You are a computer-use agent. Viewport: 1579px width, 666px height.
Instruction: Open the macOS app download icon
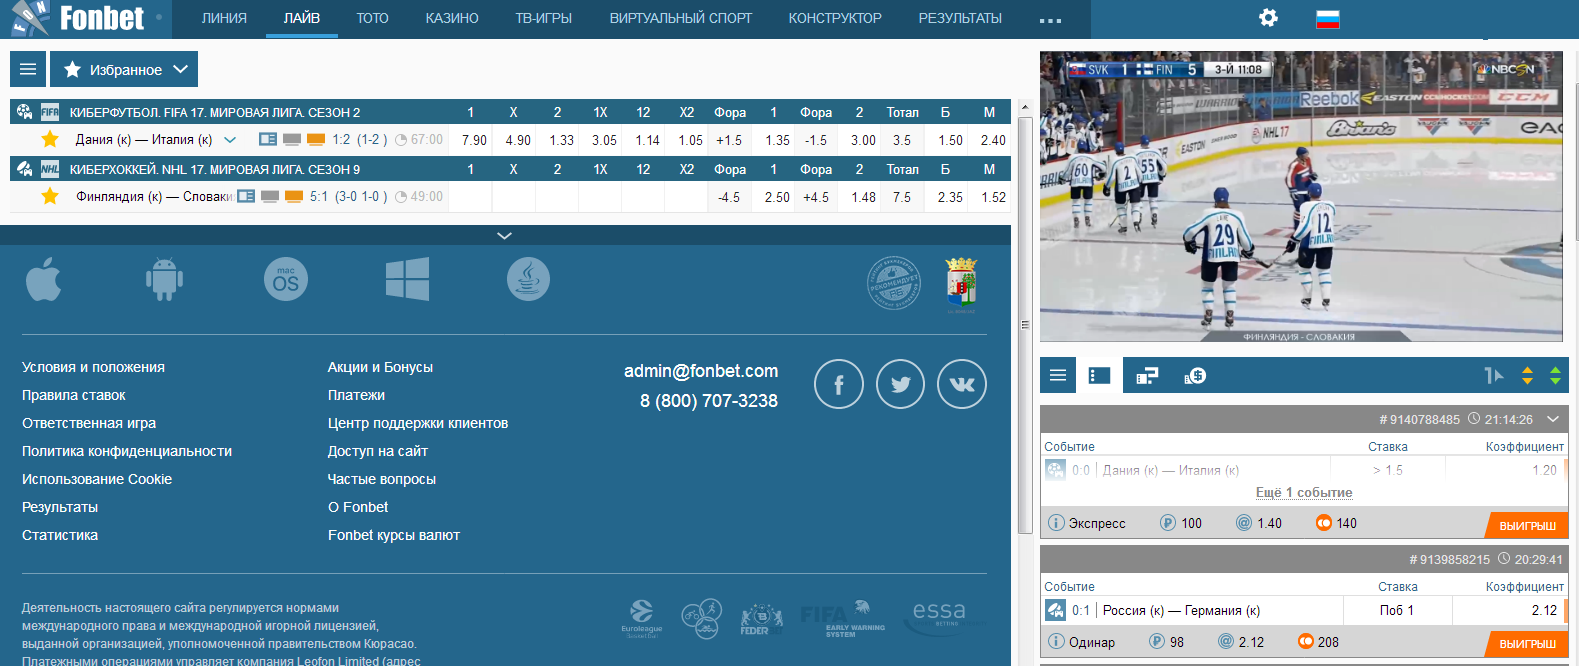tap(286, 279)
